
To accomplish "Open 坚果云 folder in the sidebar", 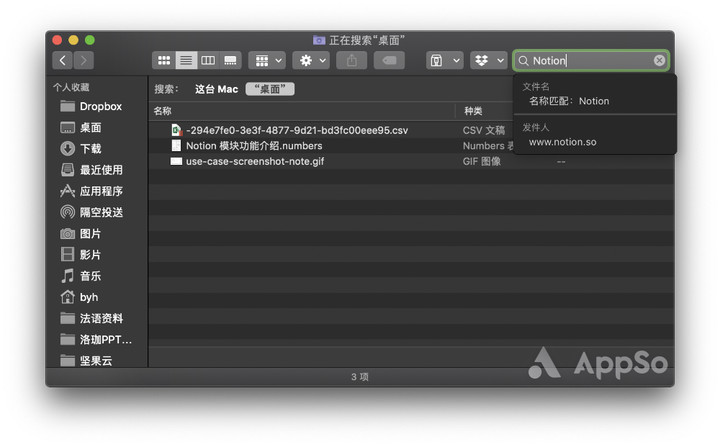I will pos(86,361).
